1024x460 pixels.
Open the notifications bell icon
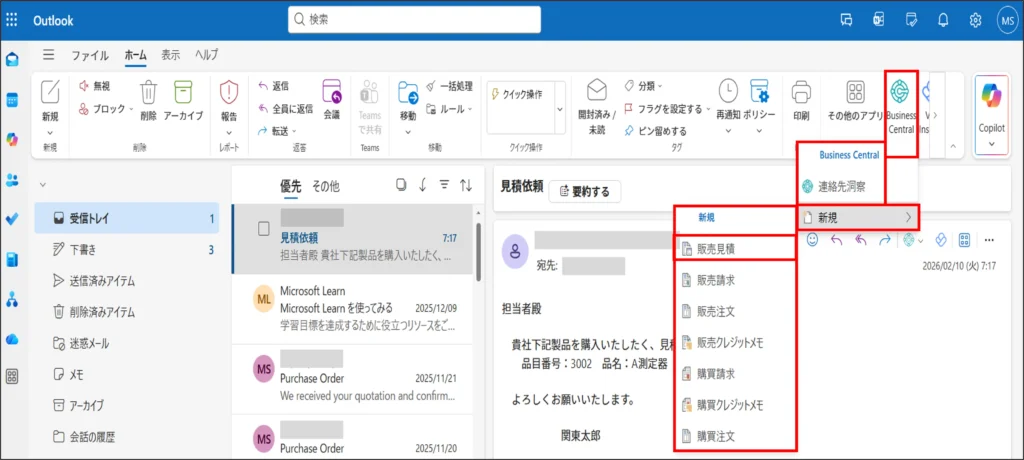pos(943,19)
